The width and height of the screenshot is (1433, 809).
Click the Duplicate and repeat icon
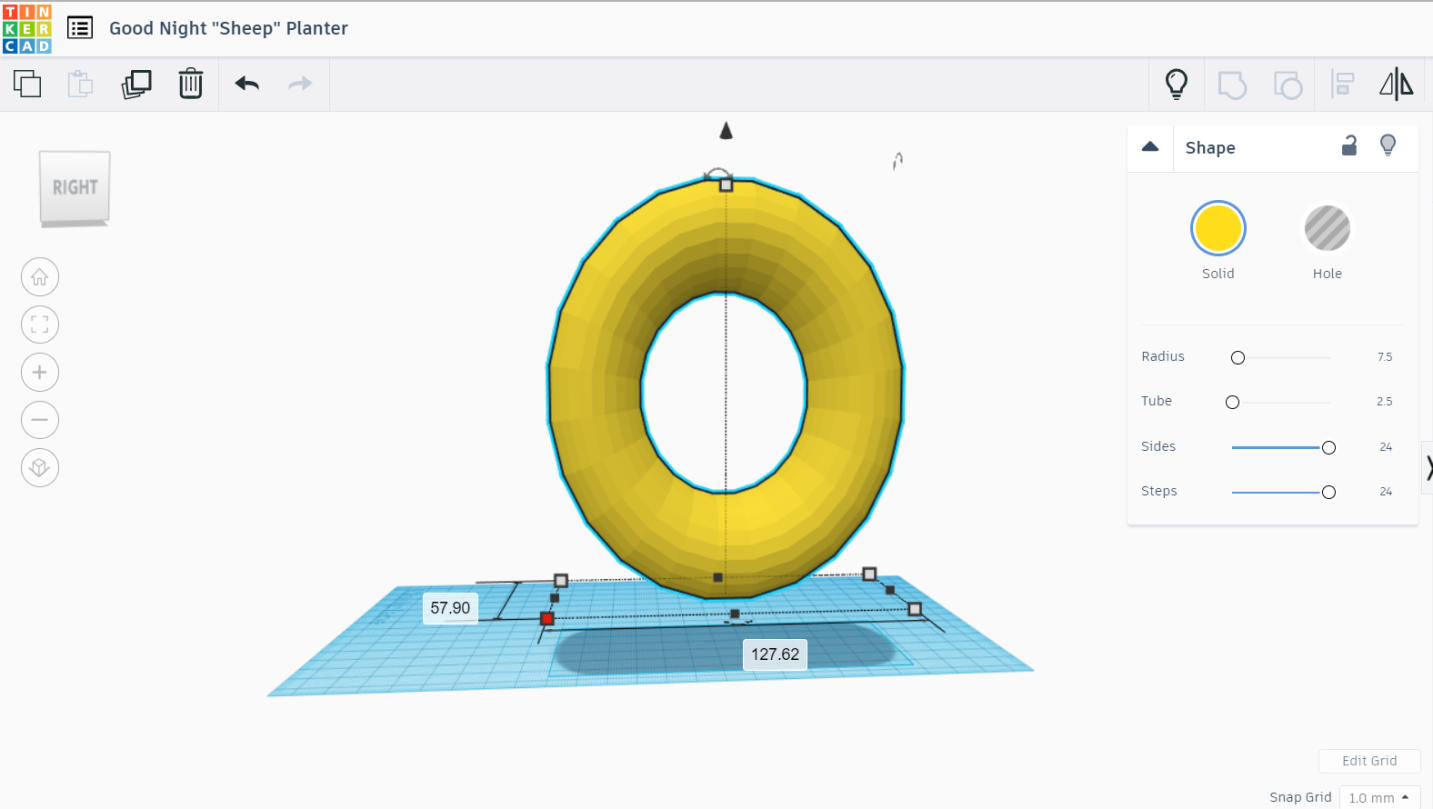point(136,83)
